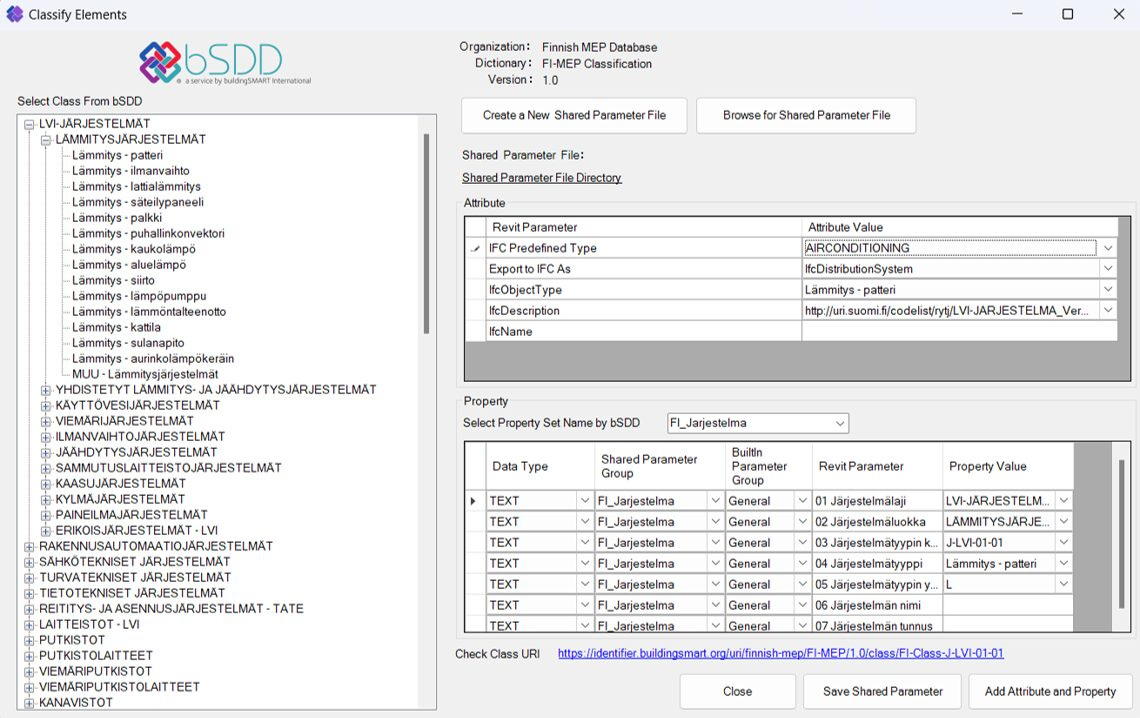Viewport: 1140px width, 718px height.
Task: Click the Property Value column header
Action: click(x=1008, y=466)
